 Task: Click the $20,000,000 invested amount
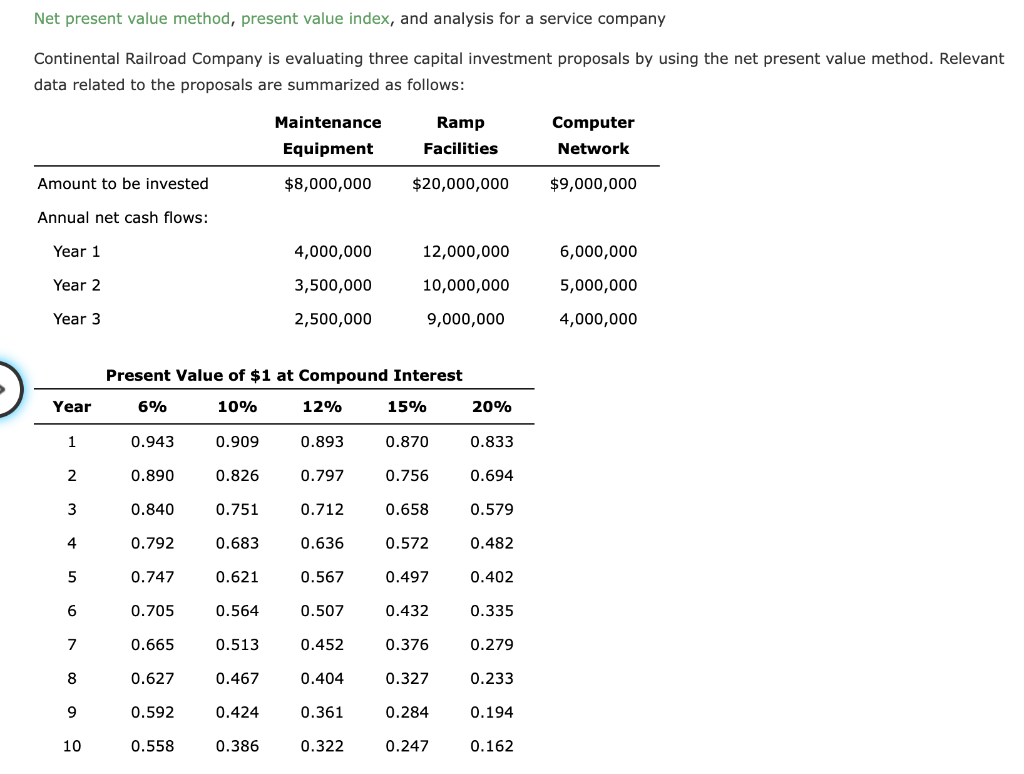460,183
